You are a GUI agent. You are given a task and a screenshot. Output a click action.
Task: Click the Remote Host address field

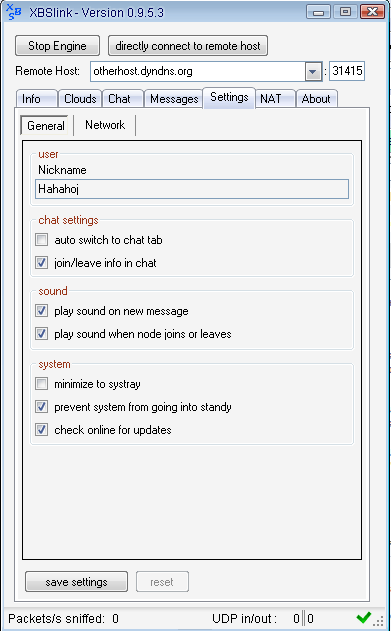pos(198,72)
